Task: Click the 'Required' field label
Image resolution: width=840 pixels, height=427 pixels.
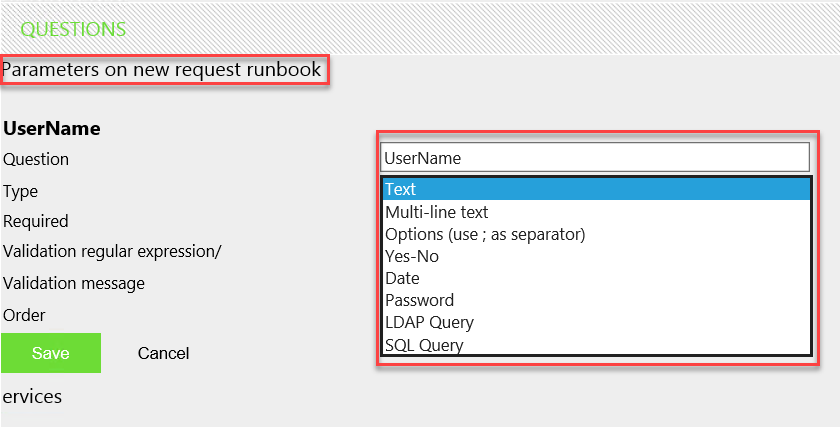Action: (x=36, y=221)
